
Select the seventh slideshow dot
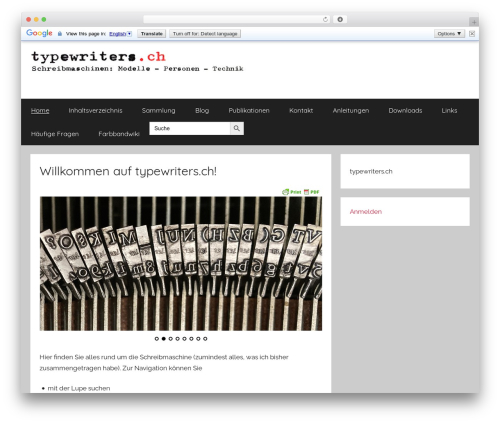(x=198, y=339)
